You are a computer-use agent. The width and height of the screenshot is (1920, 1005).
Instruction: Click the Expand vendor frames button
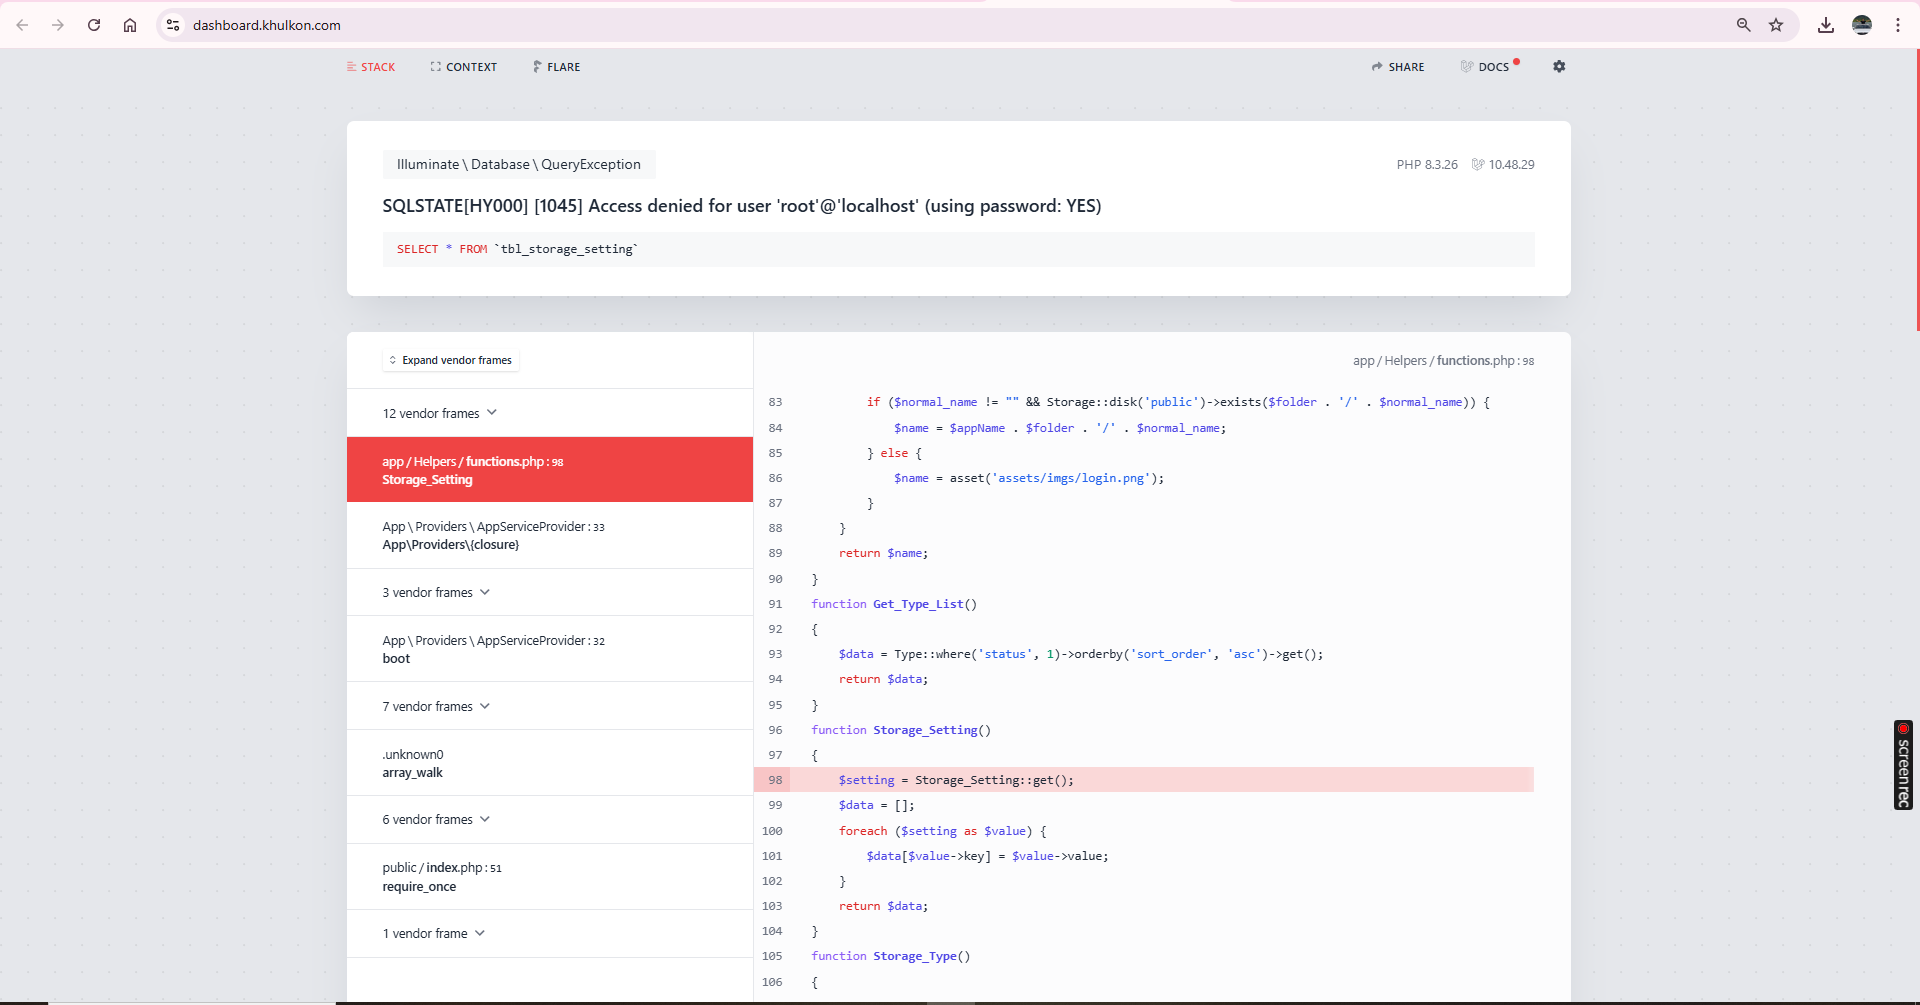[451, 360]
